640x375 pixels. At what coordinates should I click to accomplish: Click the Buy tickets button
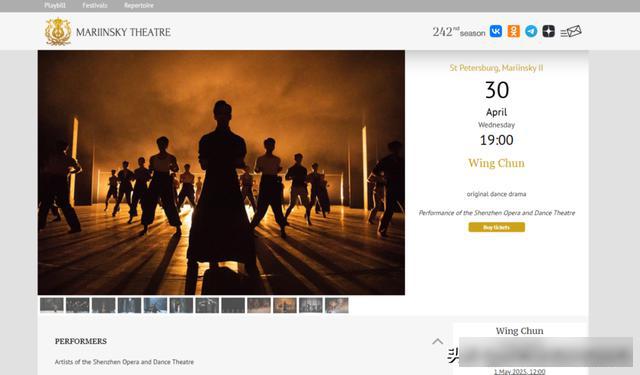(x=496, y=227)
